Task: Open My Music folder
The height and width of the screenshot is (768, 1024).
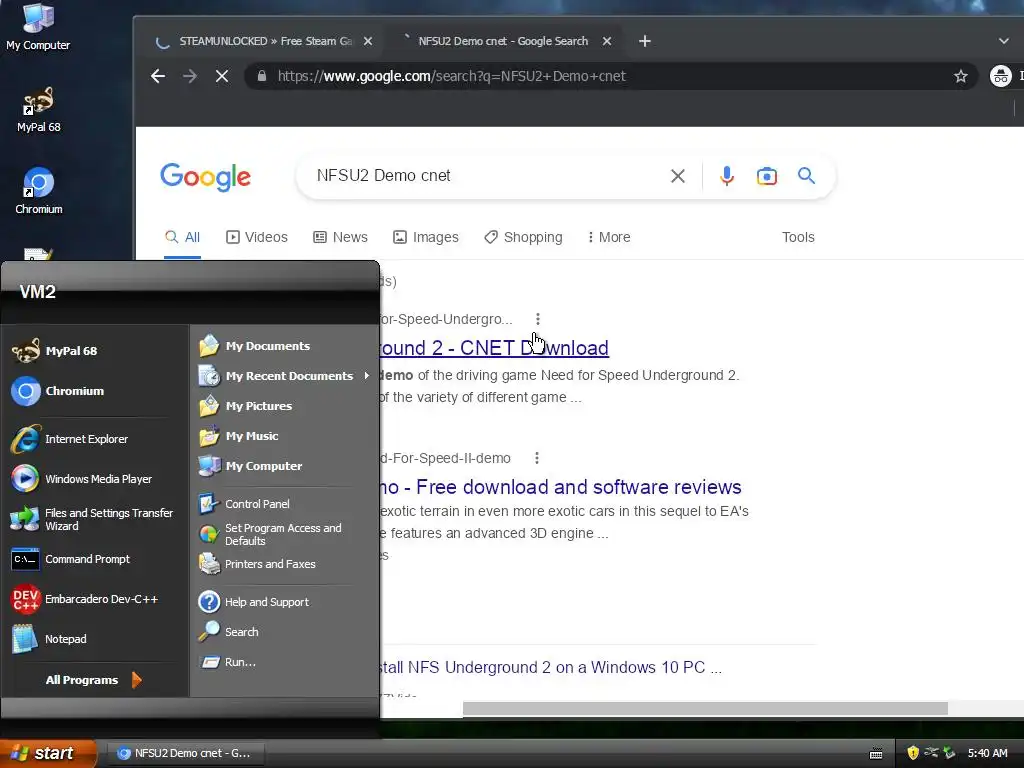Action: coord(239,436)
